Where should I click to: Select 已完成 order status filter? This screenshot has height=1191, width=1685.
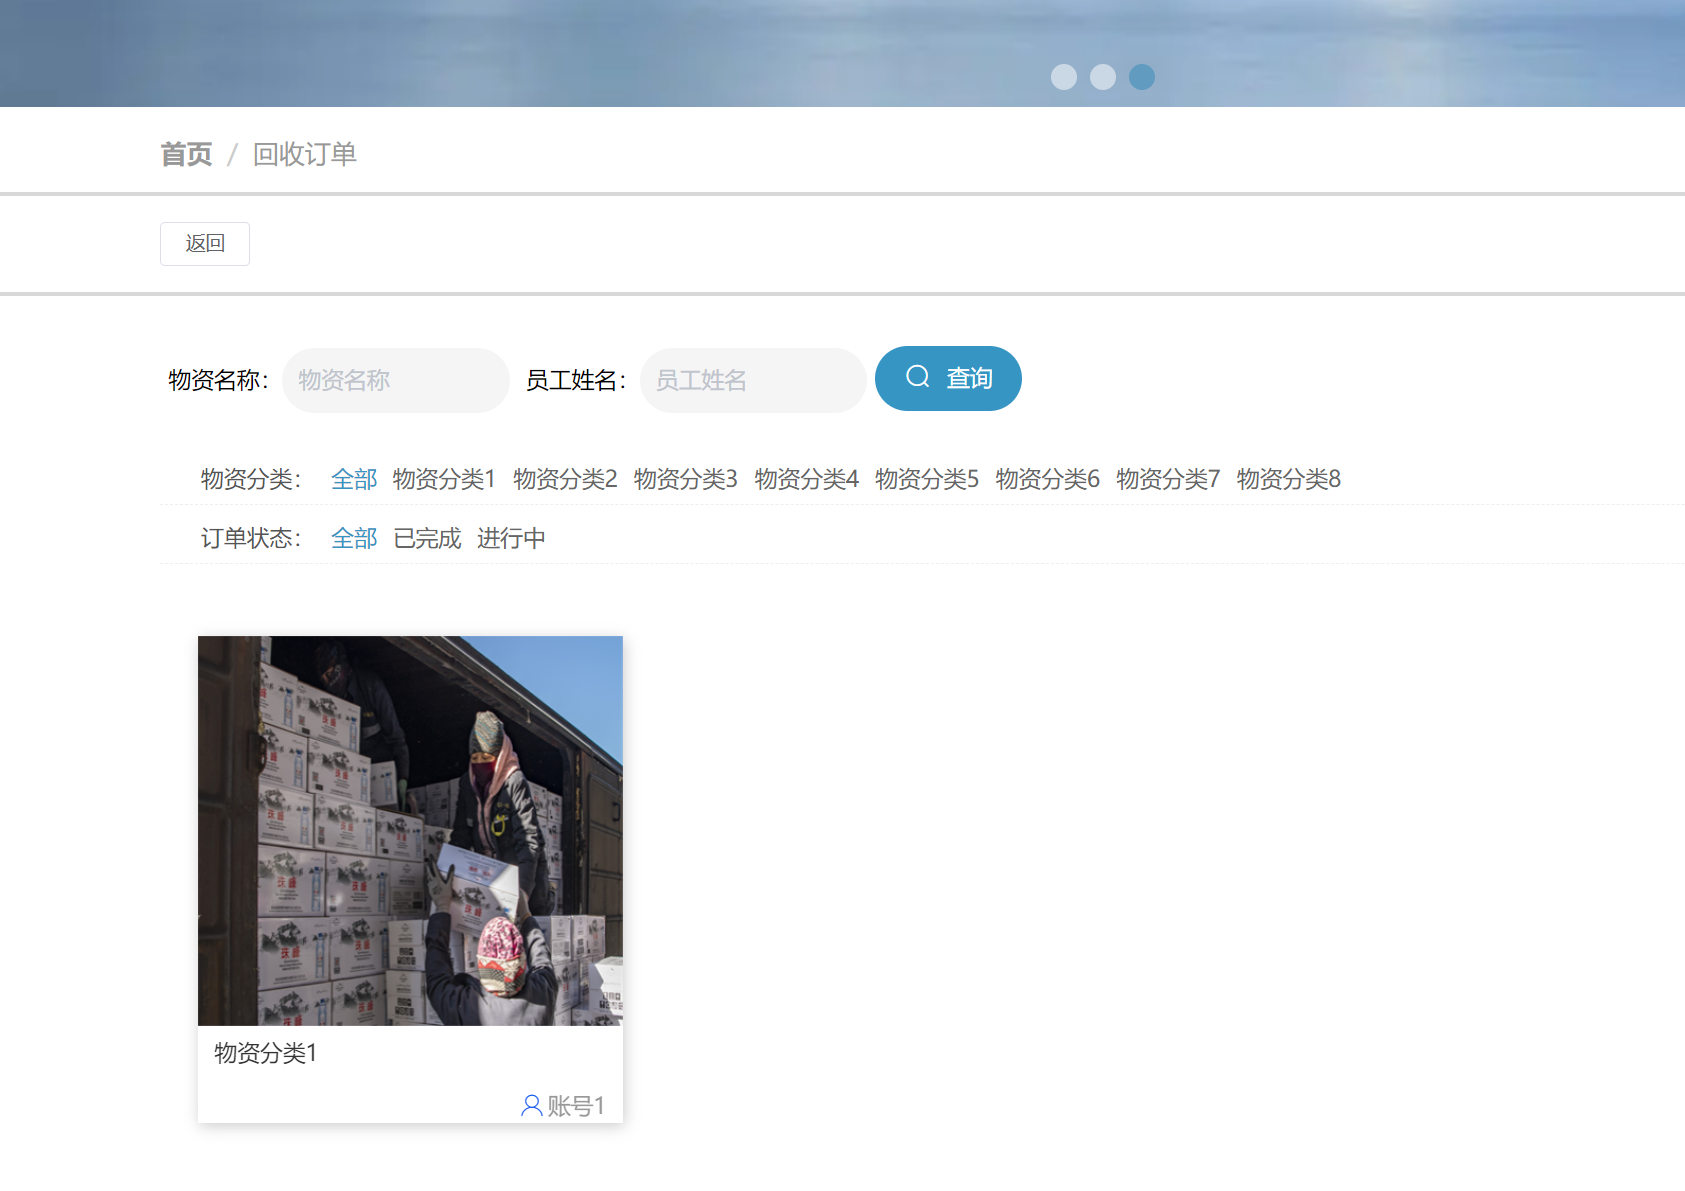(425, 538)
